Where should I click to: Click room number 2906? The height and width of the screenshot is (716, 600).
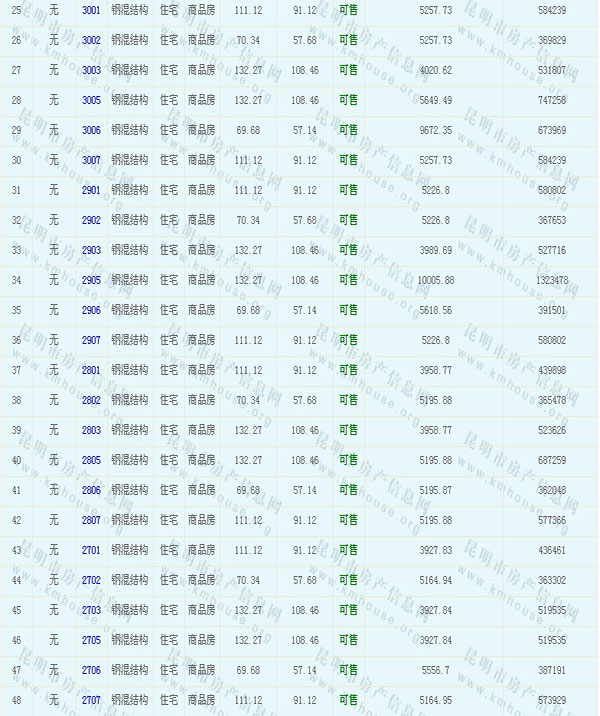[x=91, y=310]
